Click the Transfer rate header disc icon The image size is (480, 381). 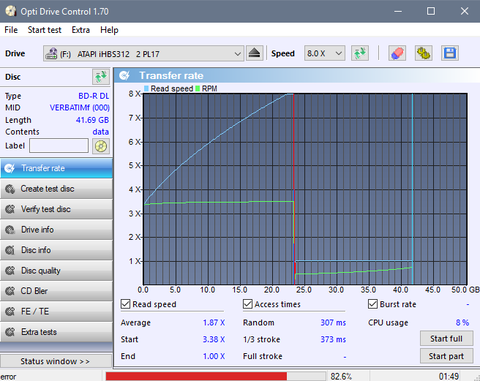click(x=125, y=76)
